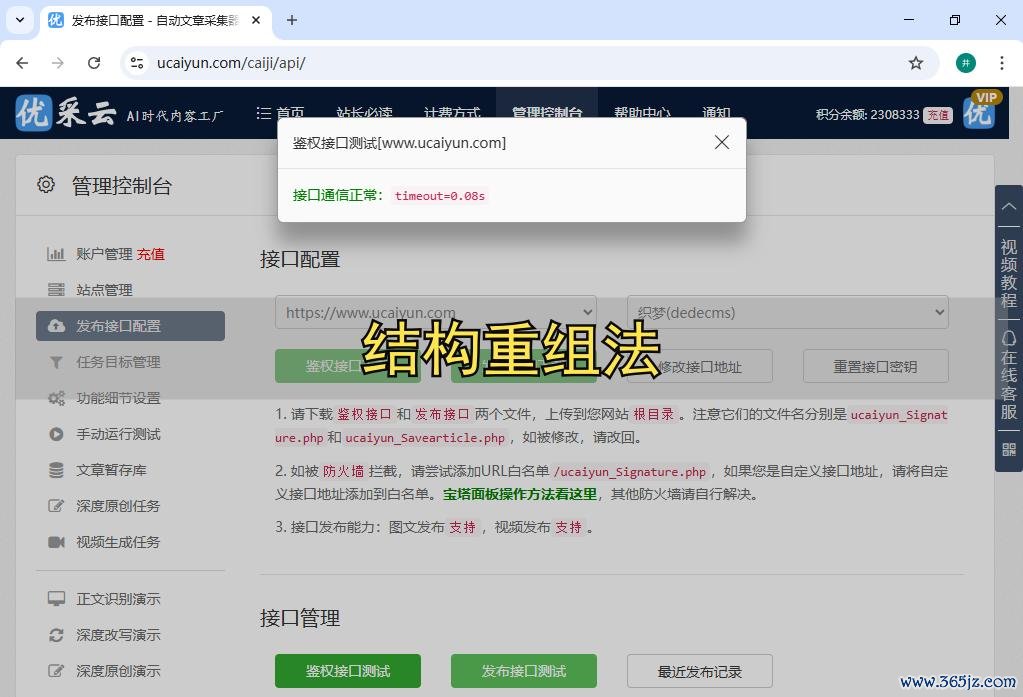Click timeout=0.08s result text
The image size is (1023, 697).
pos(440,196)
